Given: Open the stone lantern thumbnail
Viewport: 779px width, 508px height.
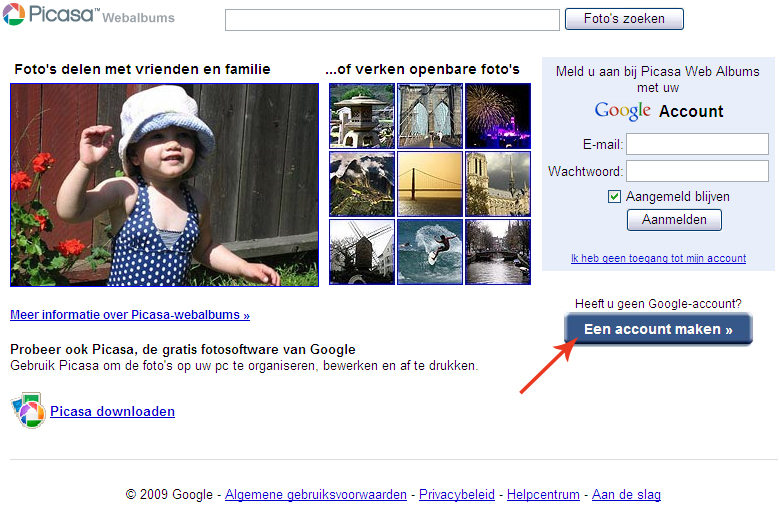Looking at the screenshot, I should (x=361, y=116).
